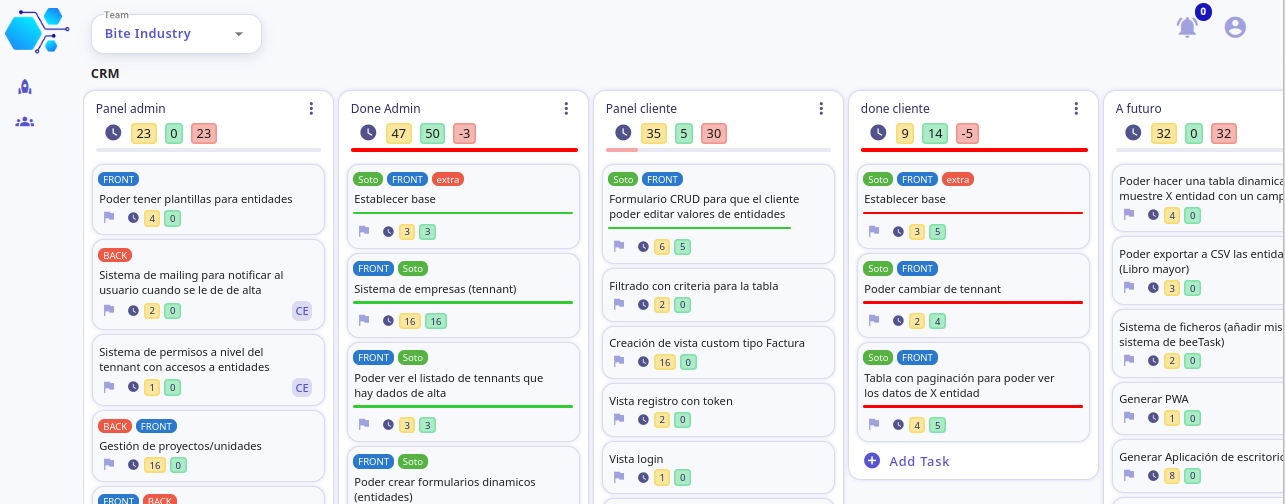The height and width of the screenshot is (504, 1285).
Task: Click the plus icon beside Add Task
Action: [x=872, y=461]
